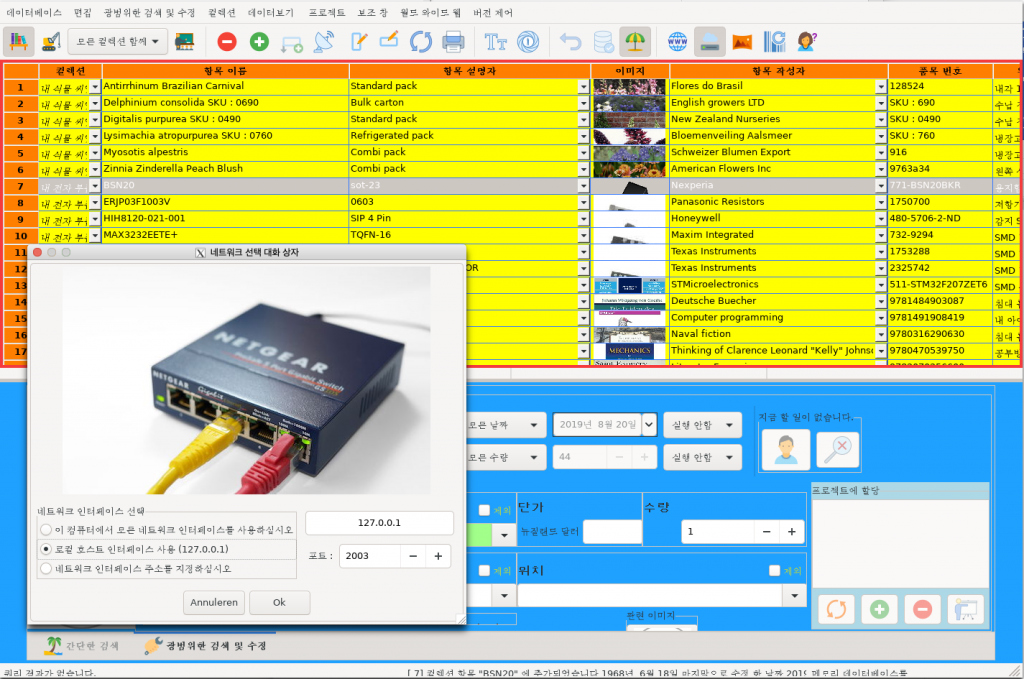Open descriptor dropdown for Antirrhinum Brazilian Carnival row
1024x679 pixels.
pos(584,86)
